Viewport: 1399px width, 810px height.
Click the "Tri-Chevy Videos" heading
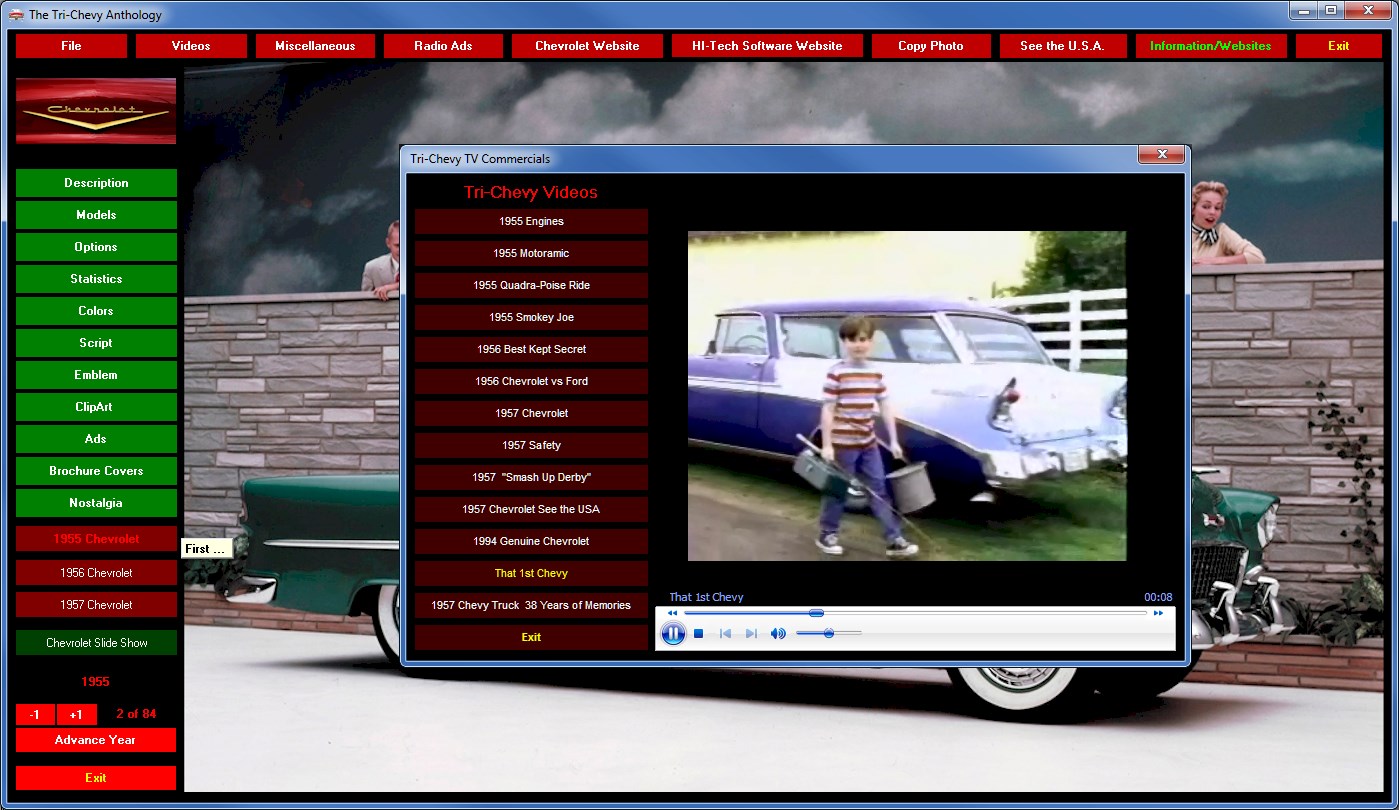(x=531, y=193)
